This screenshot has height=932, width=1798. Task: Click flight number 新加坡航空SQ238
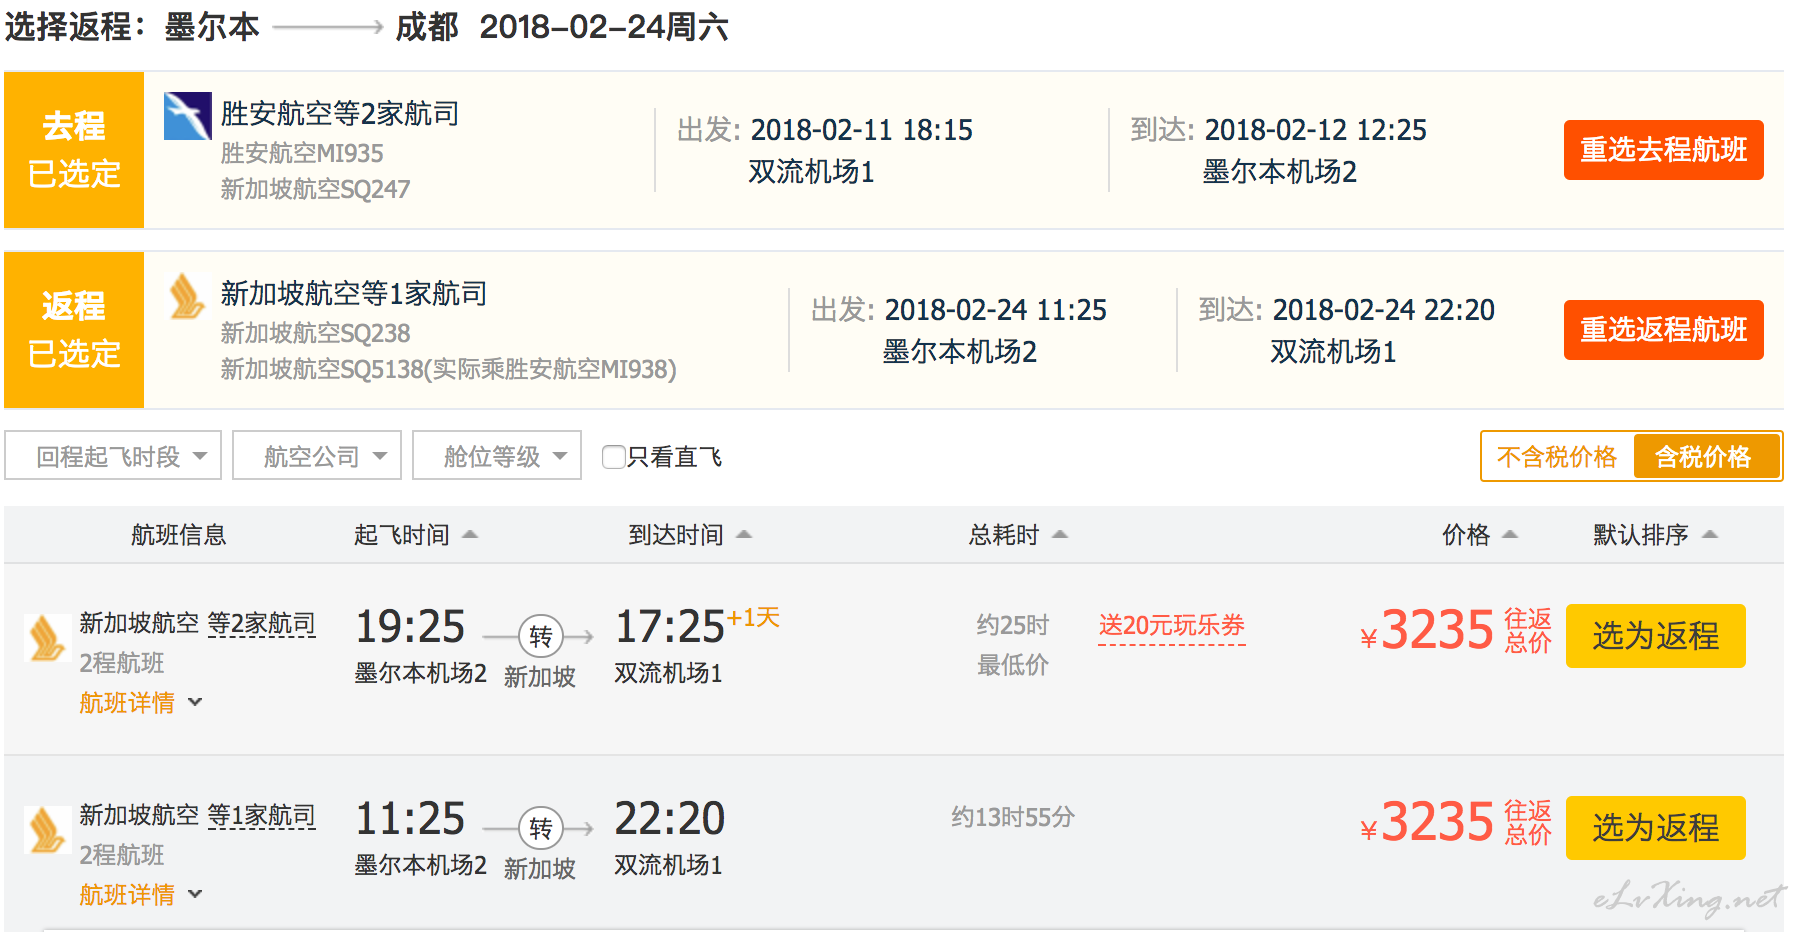(x=315, y=333)
